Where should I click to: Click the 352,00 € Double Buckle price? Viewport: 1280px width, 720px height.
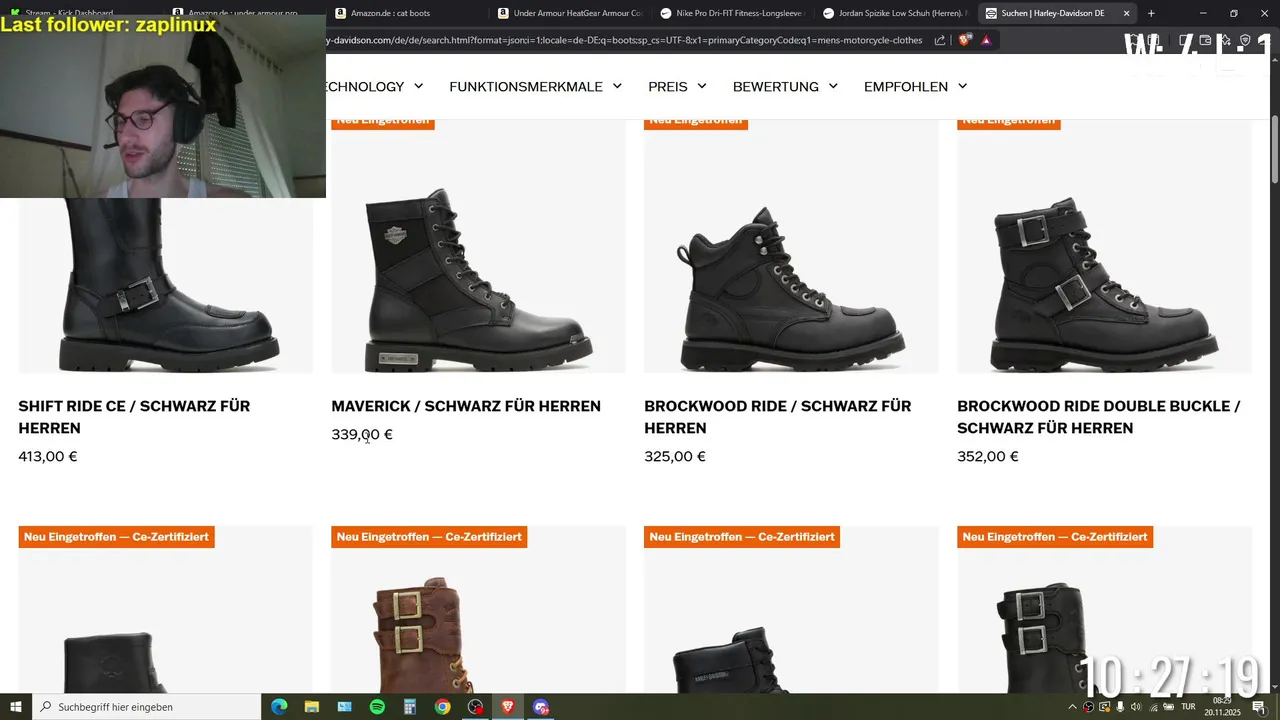(988, 456)
